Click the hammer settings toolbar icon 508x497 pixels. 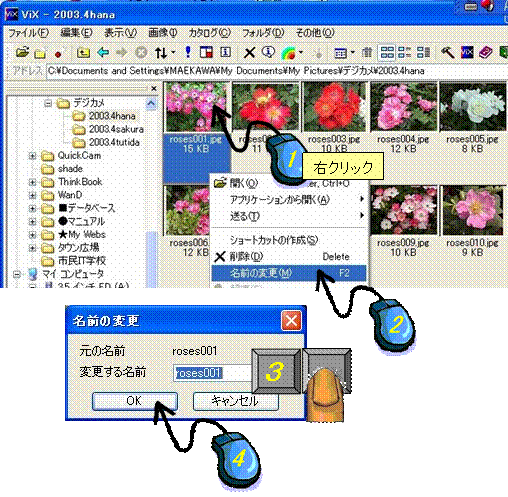tap(448, 52)
